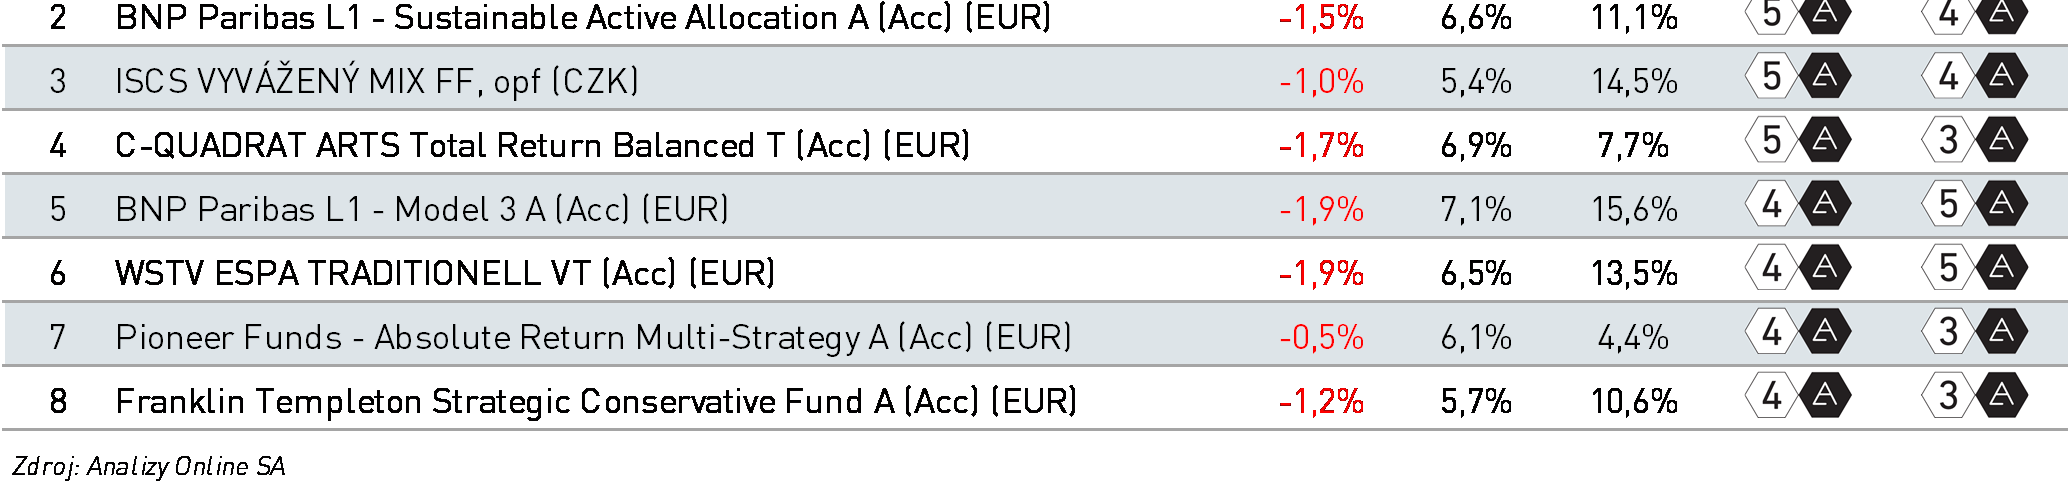Click the -1,9% value for BNP Paribas Model 3
2069x490 pixels.
[1321, 209]
